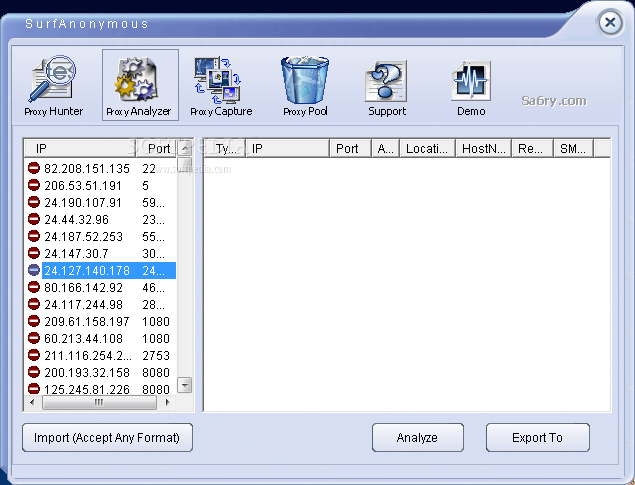Click the Ty... column header in results
Viewport: 635px width, 485px height.
(225, 148)
